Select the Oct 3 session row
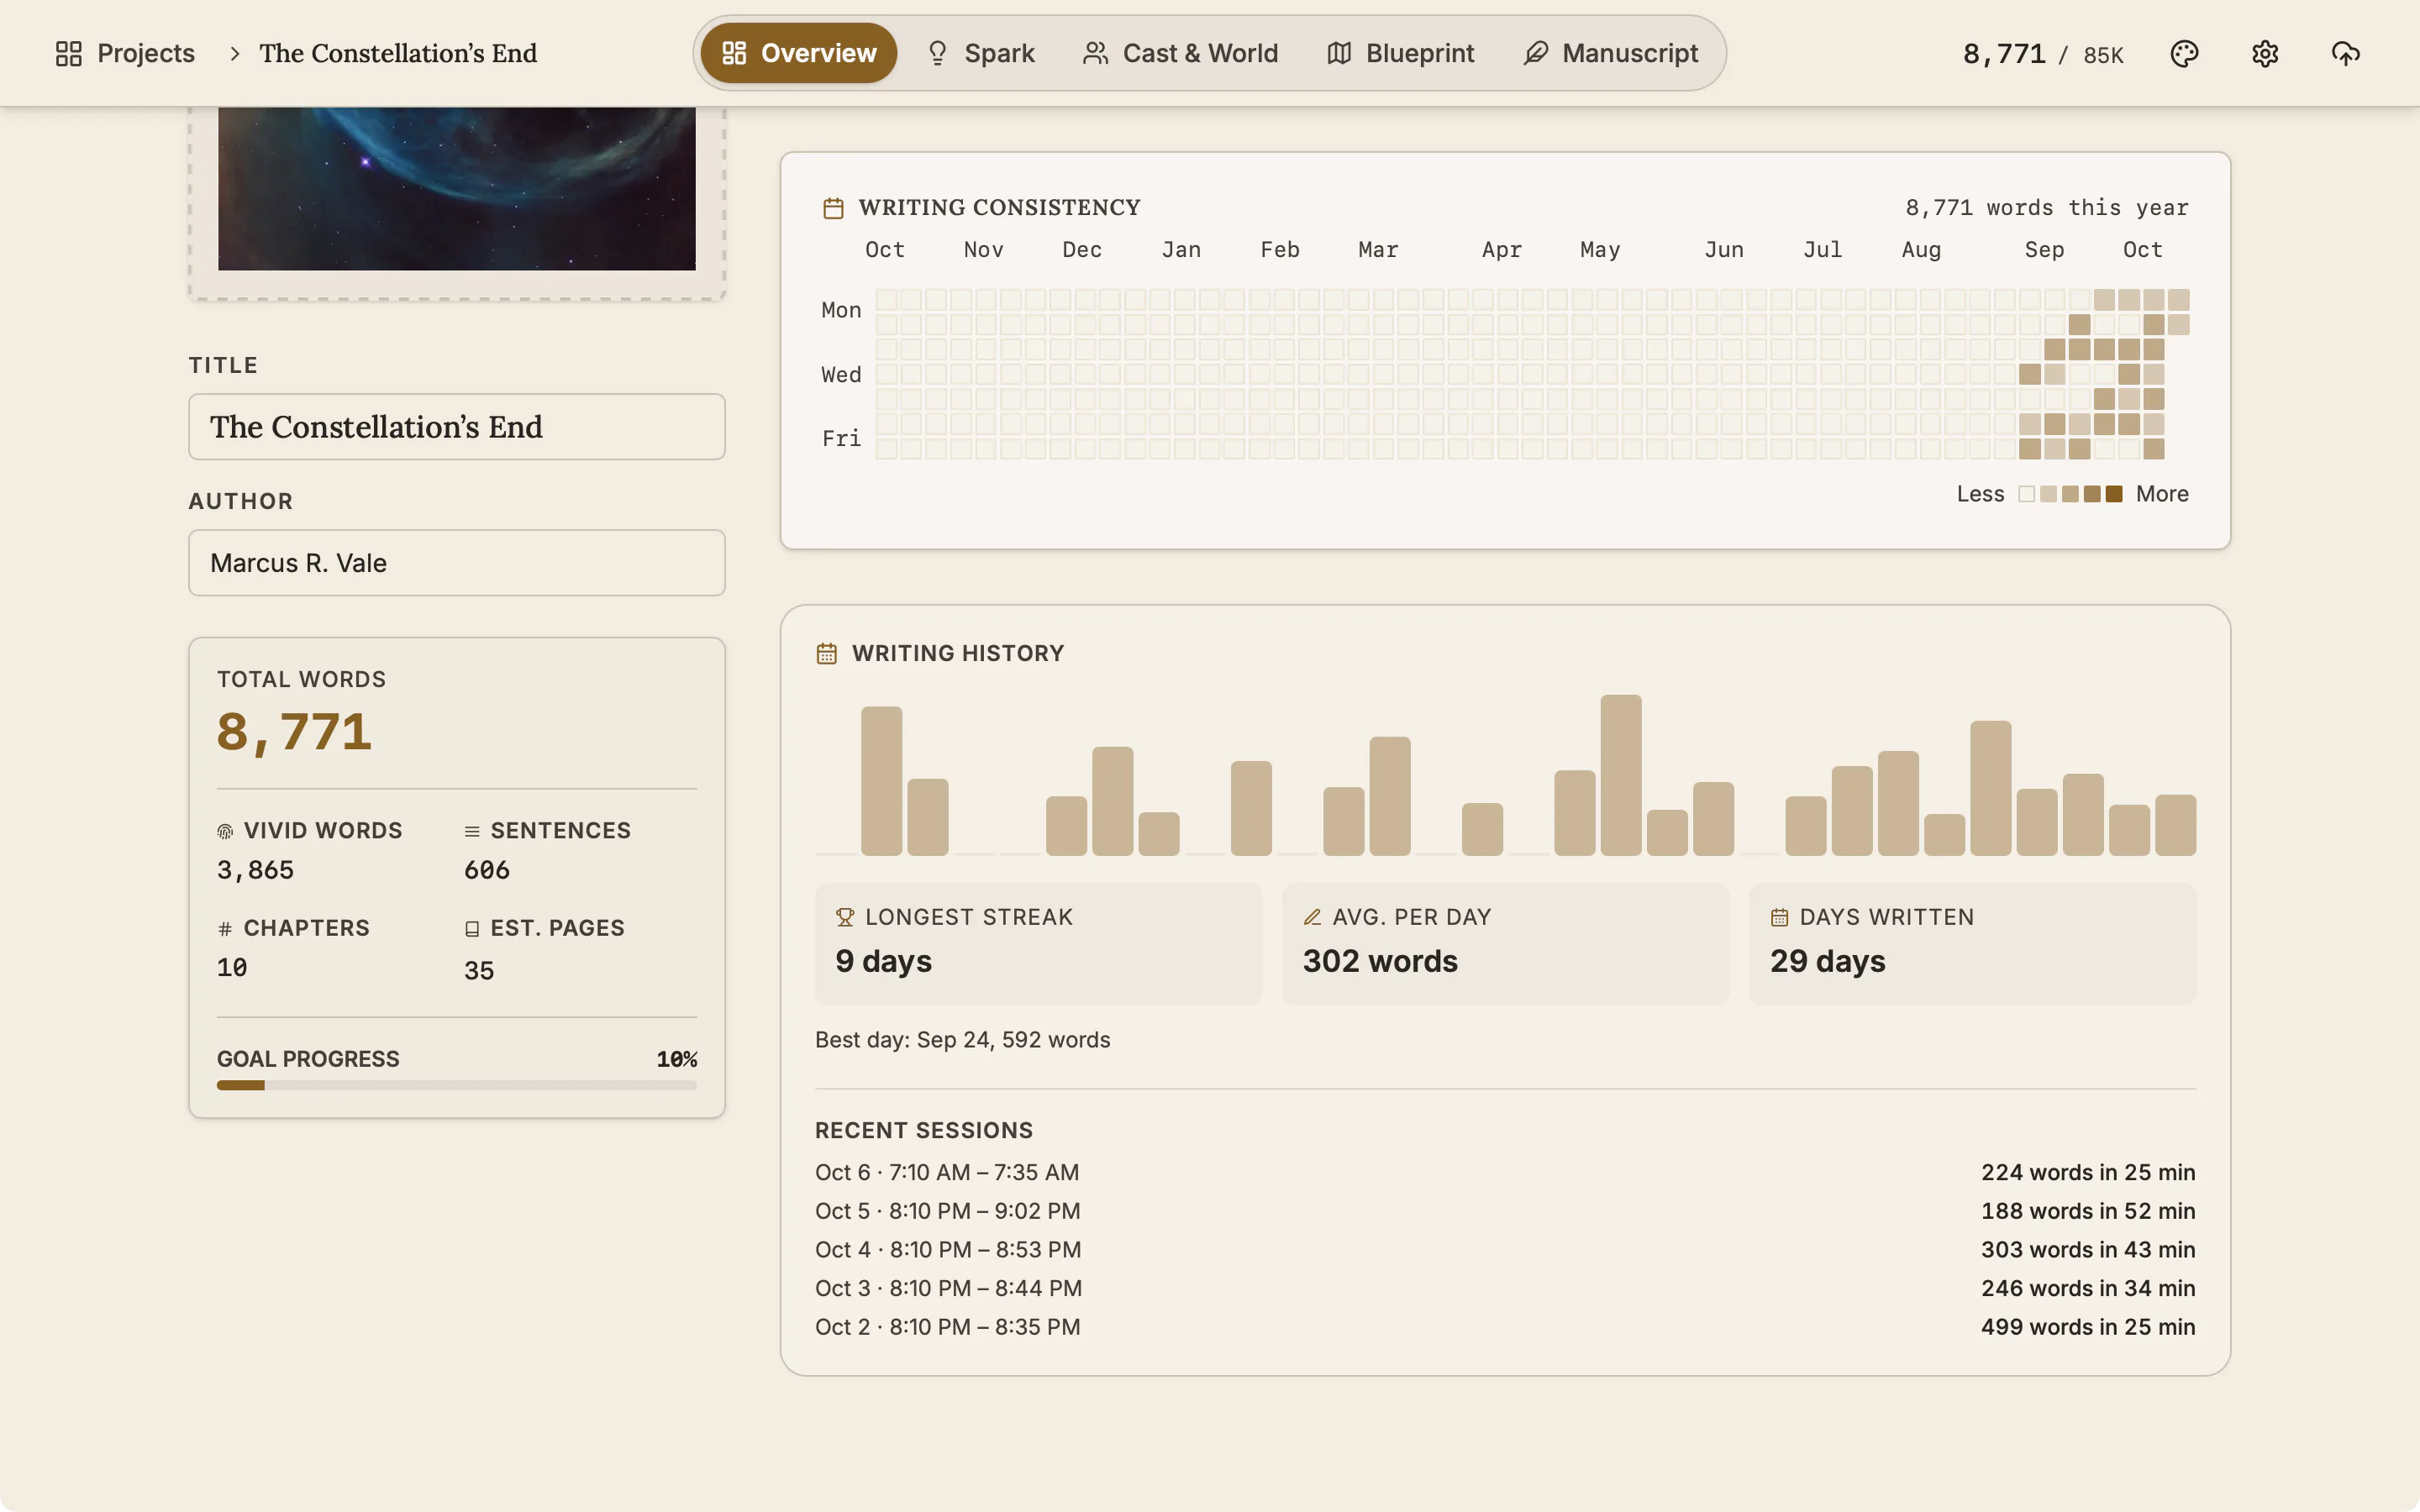 (1505, 1288)
